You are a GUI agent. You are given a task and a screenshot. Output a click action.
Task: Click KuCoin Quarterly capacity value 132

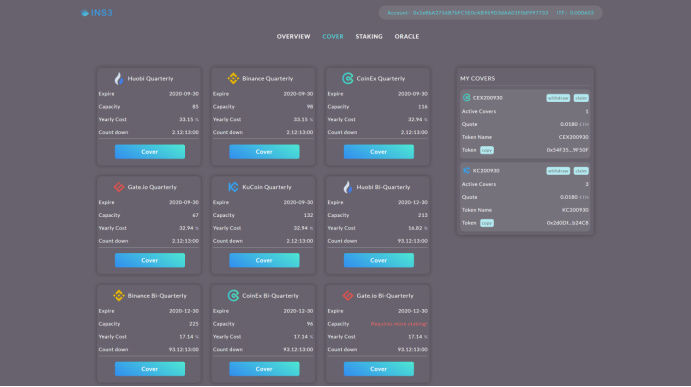[308, 215]
